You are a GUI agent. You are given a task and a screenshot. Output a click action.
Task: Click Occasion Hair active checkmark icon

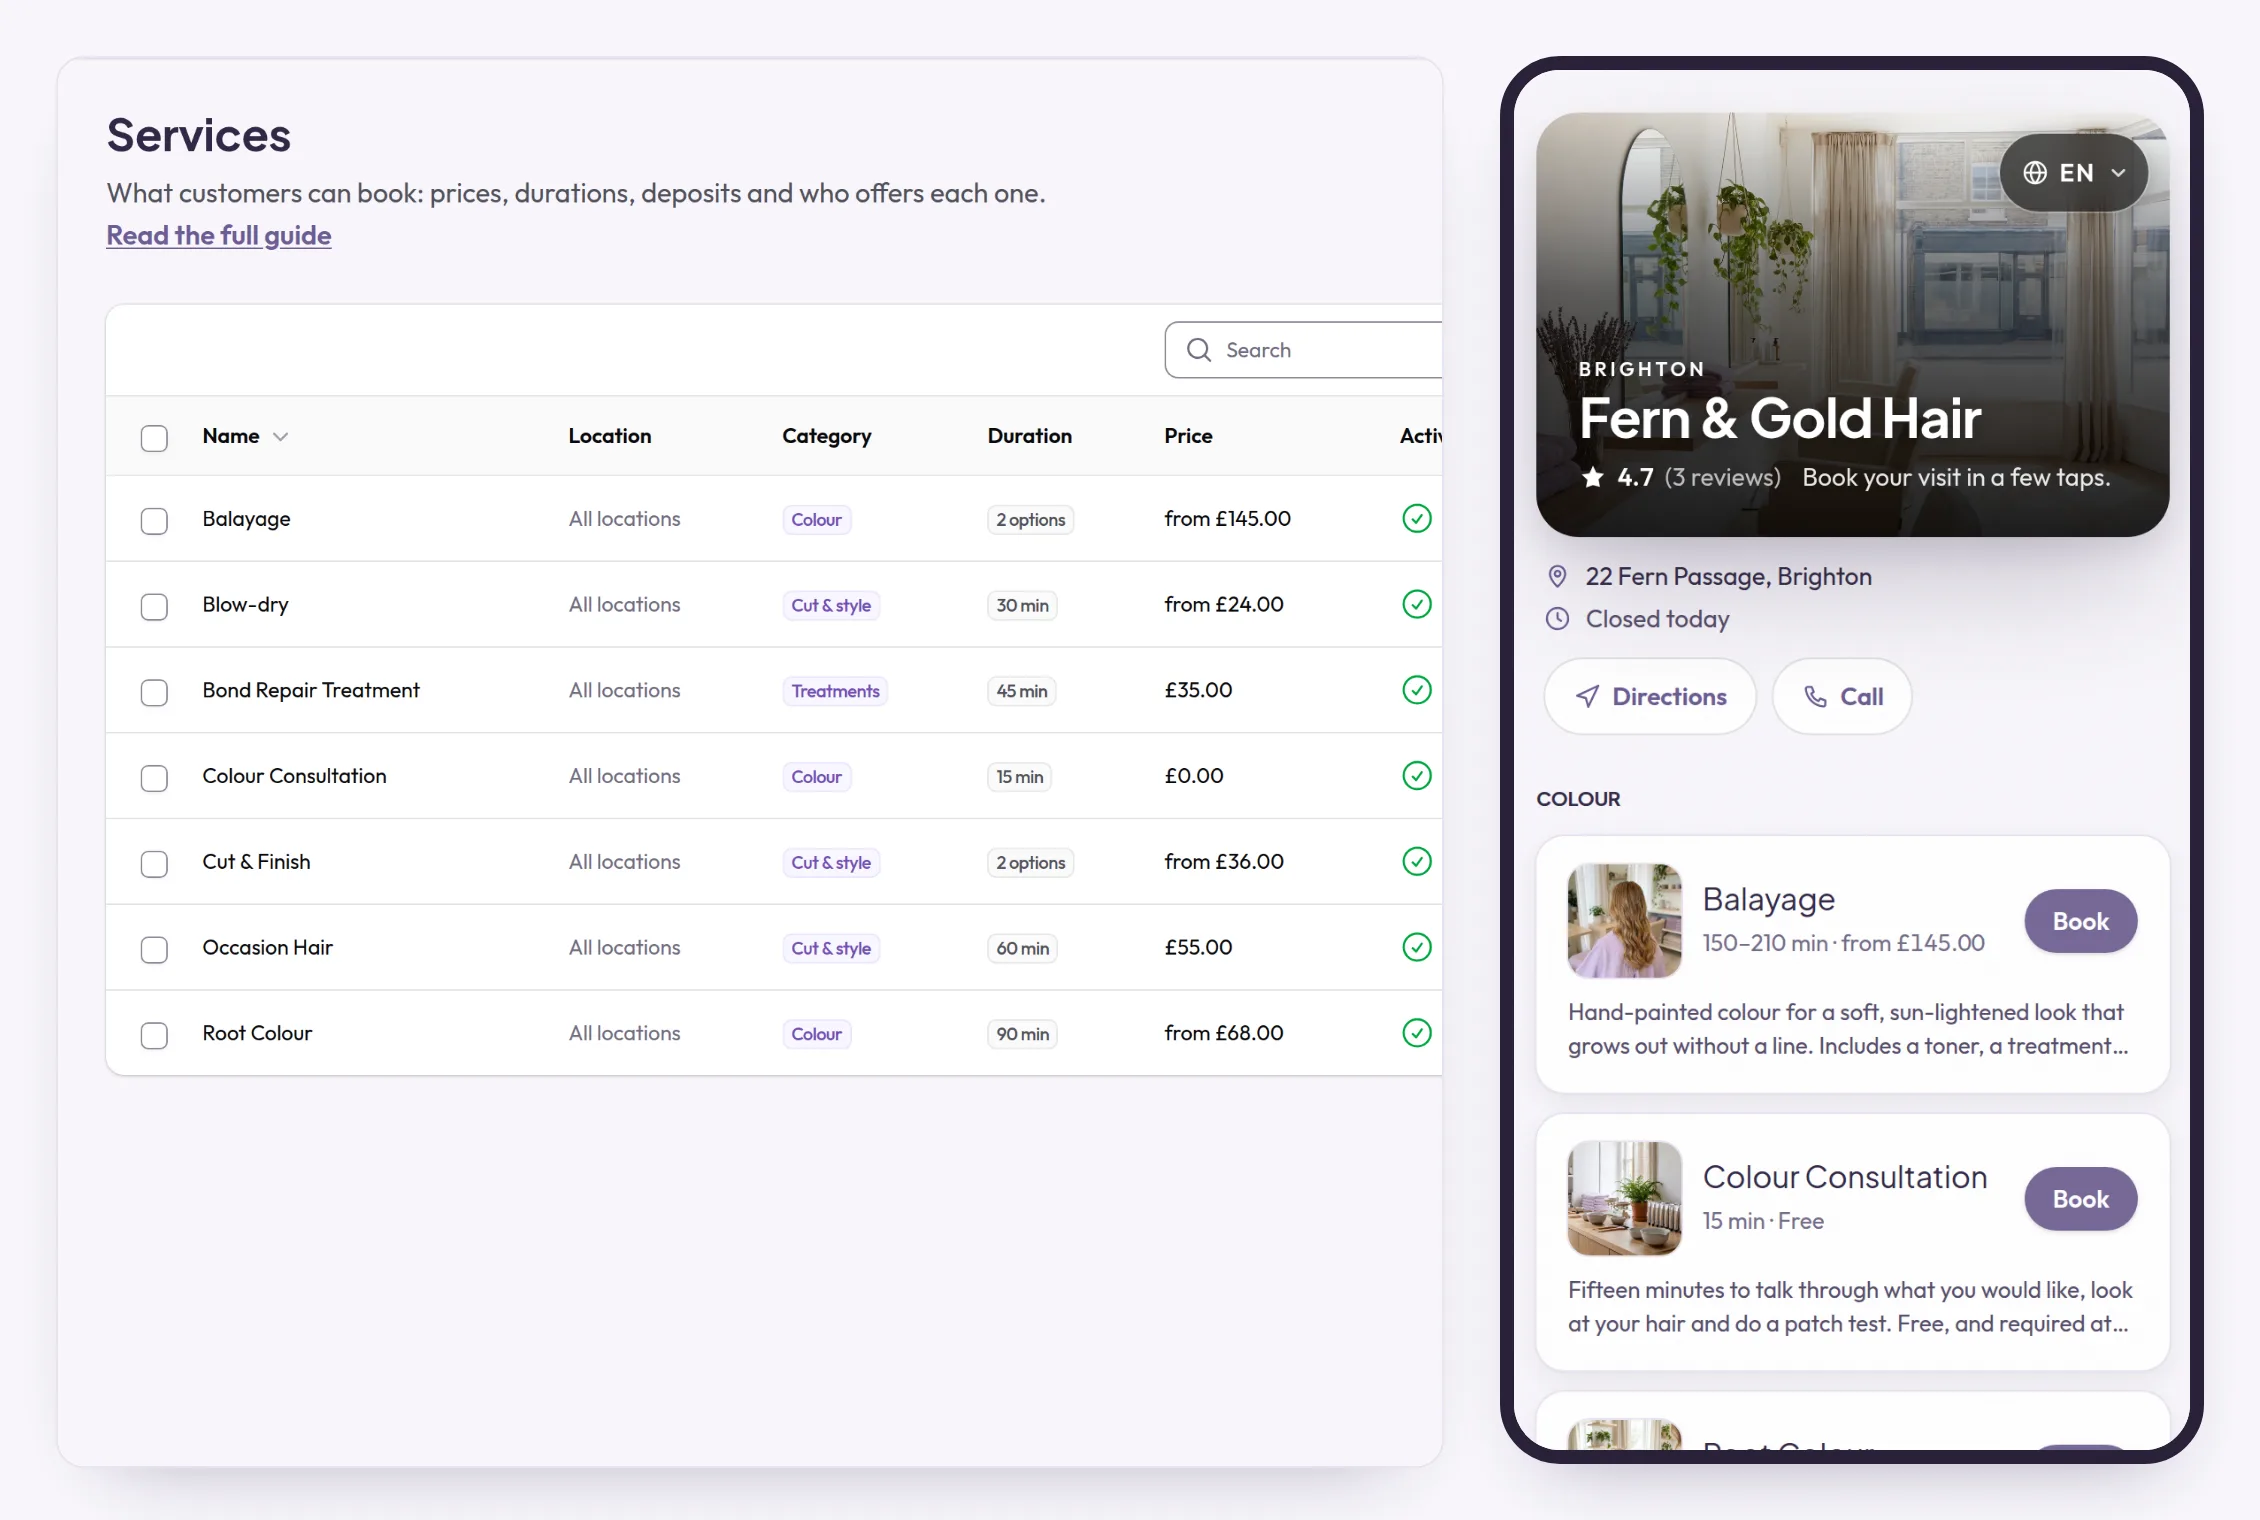[1416, 947]
